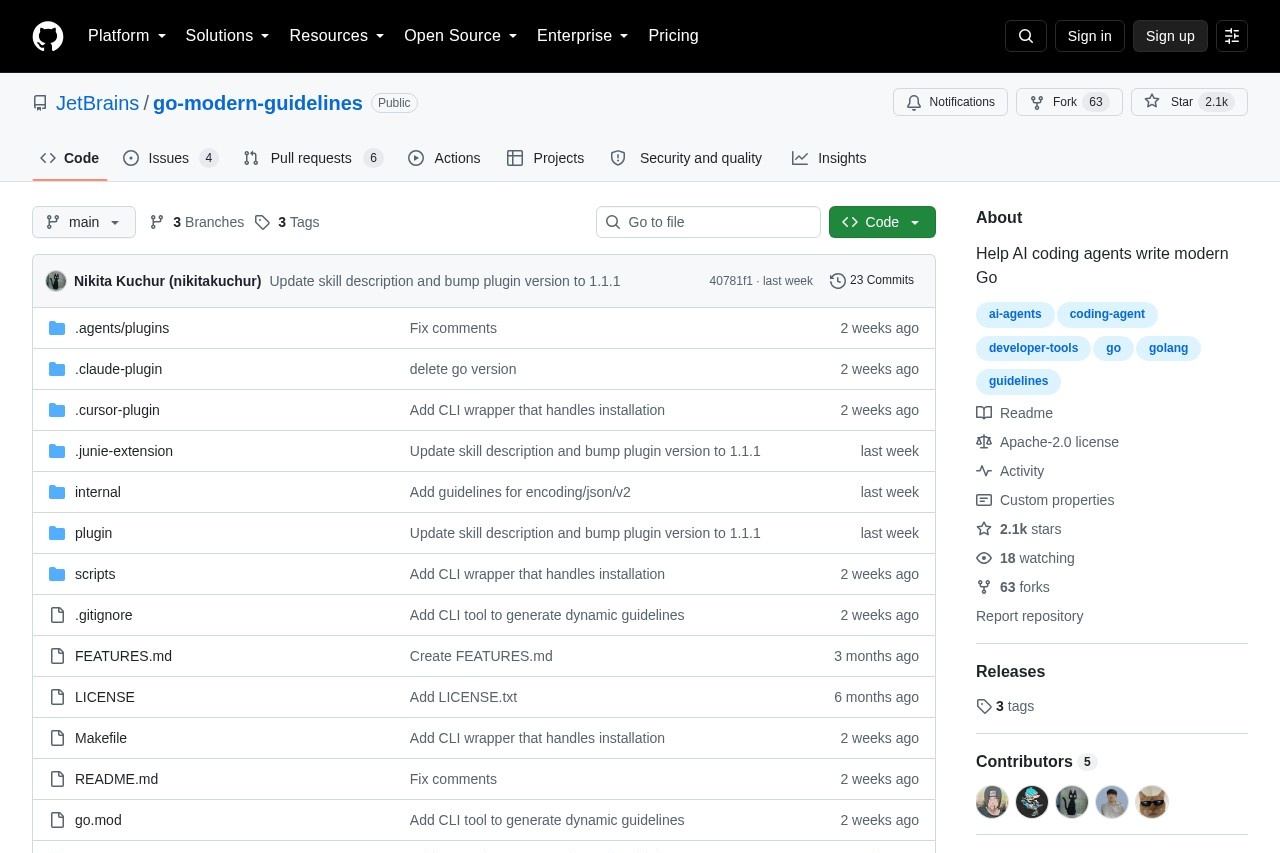Click the README.md file icon
Viewport: 1280px width, 853px height.
[57, 779]
